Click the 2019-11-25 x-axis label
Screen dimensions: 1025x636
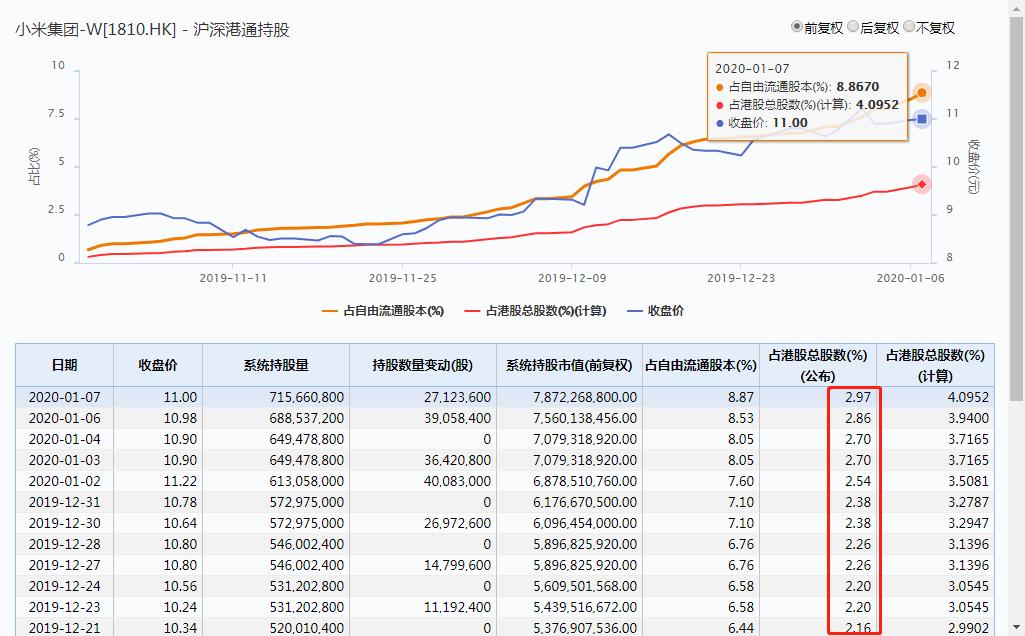[x=403, y=278]
